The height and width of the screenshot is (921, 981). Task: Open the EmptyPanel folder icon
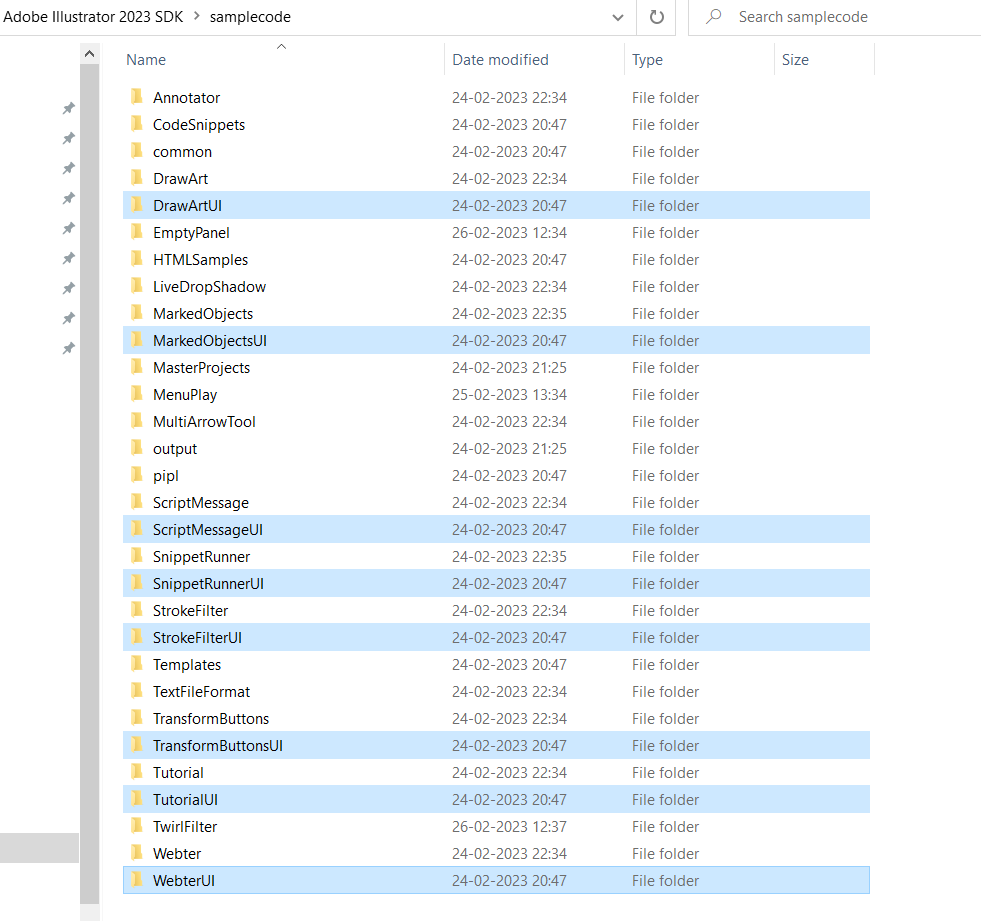[x=139, y=232]
